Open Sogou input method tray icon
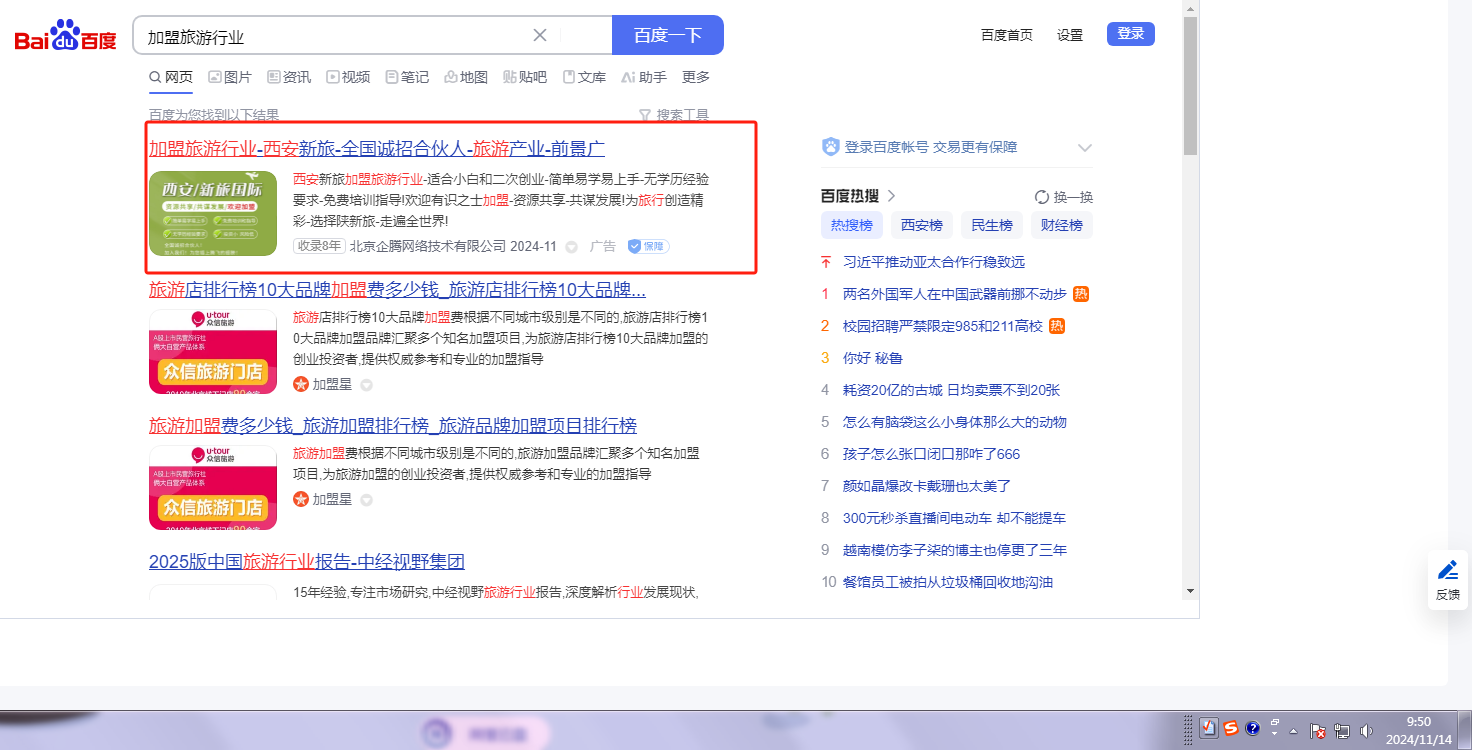Image resolution: width=1472 pixels, height=750 pixels. coord(1231,729)
